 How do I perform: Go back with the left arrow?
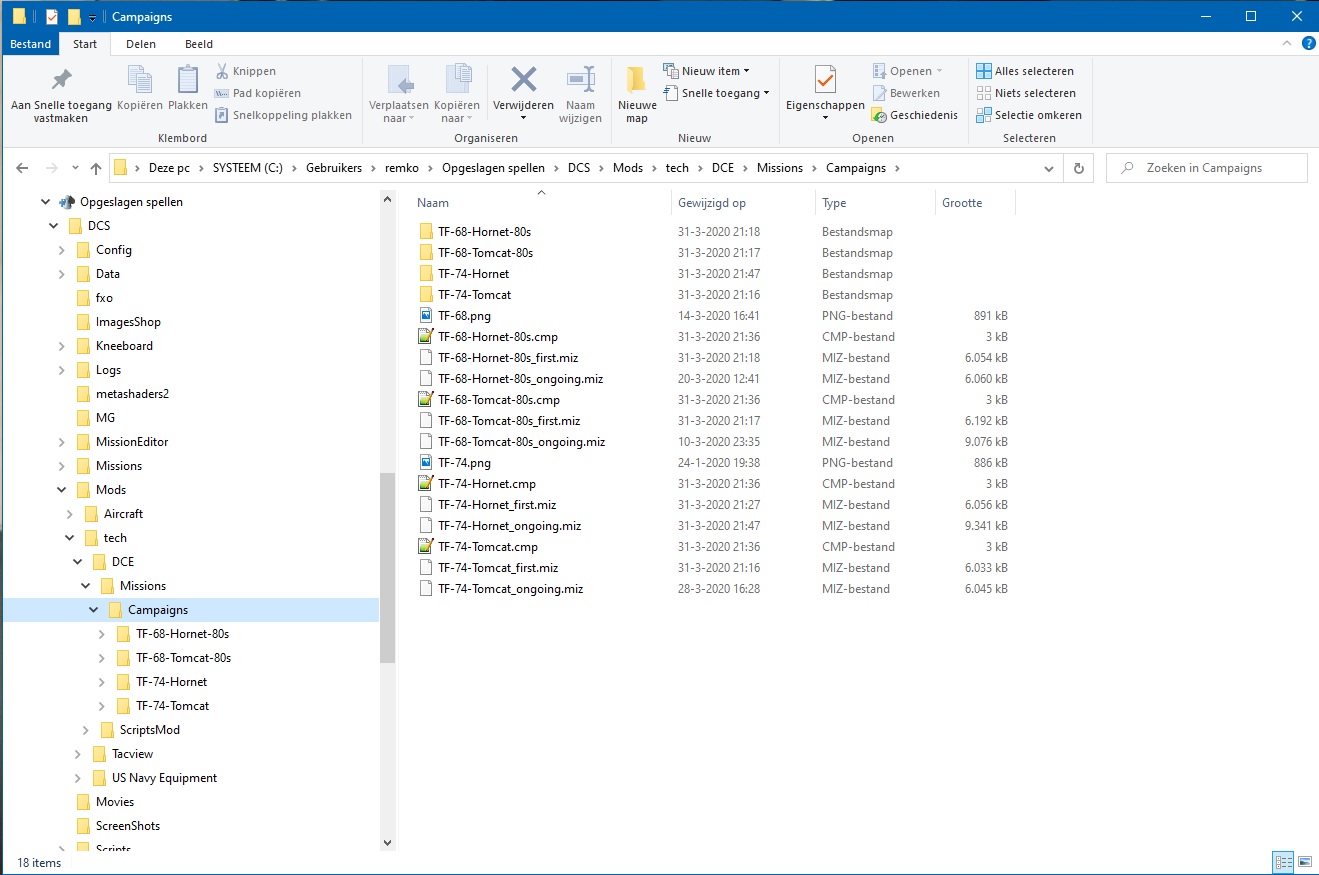(22, 168)
